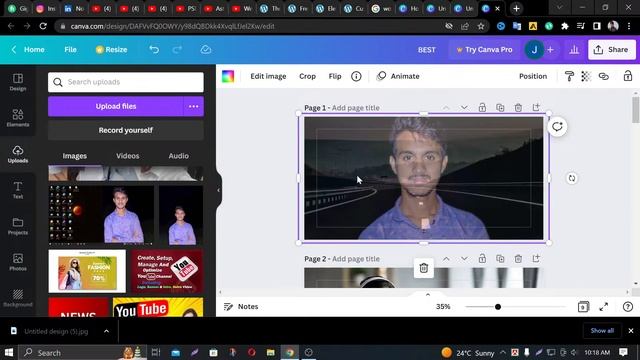Image resolution: width=640 pixels, height=360 pixels.
Task: Collapse the side panel with arrow handle
Action: [x=219, y=190]
